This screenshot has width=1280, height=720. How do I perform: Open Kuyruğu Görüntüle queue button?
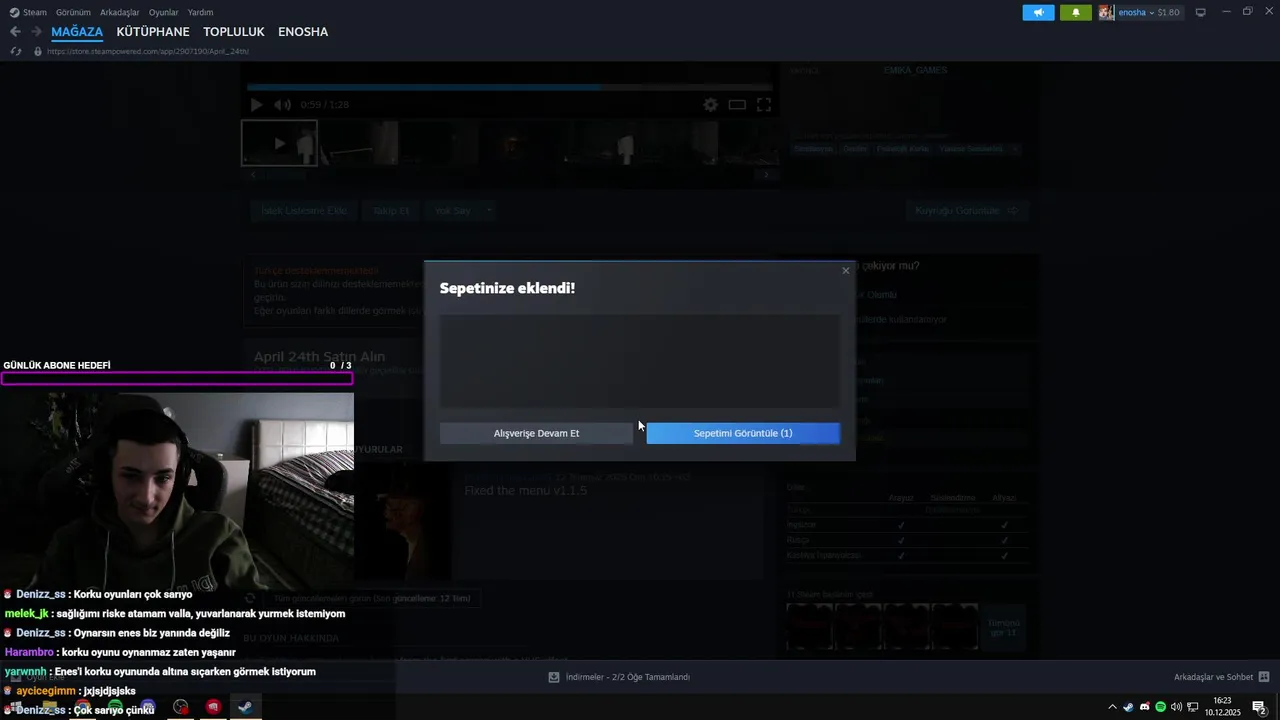[966, 211]
